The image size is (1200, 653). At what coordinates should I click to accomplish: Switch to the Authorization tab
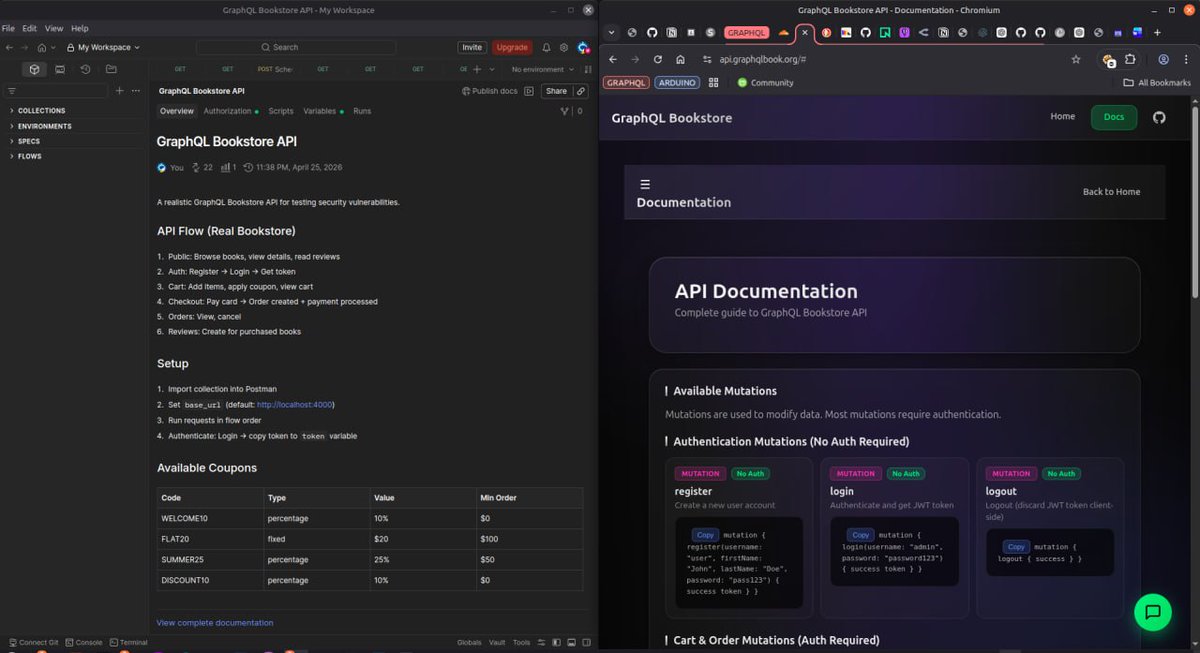point(230,111)
